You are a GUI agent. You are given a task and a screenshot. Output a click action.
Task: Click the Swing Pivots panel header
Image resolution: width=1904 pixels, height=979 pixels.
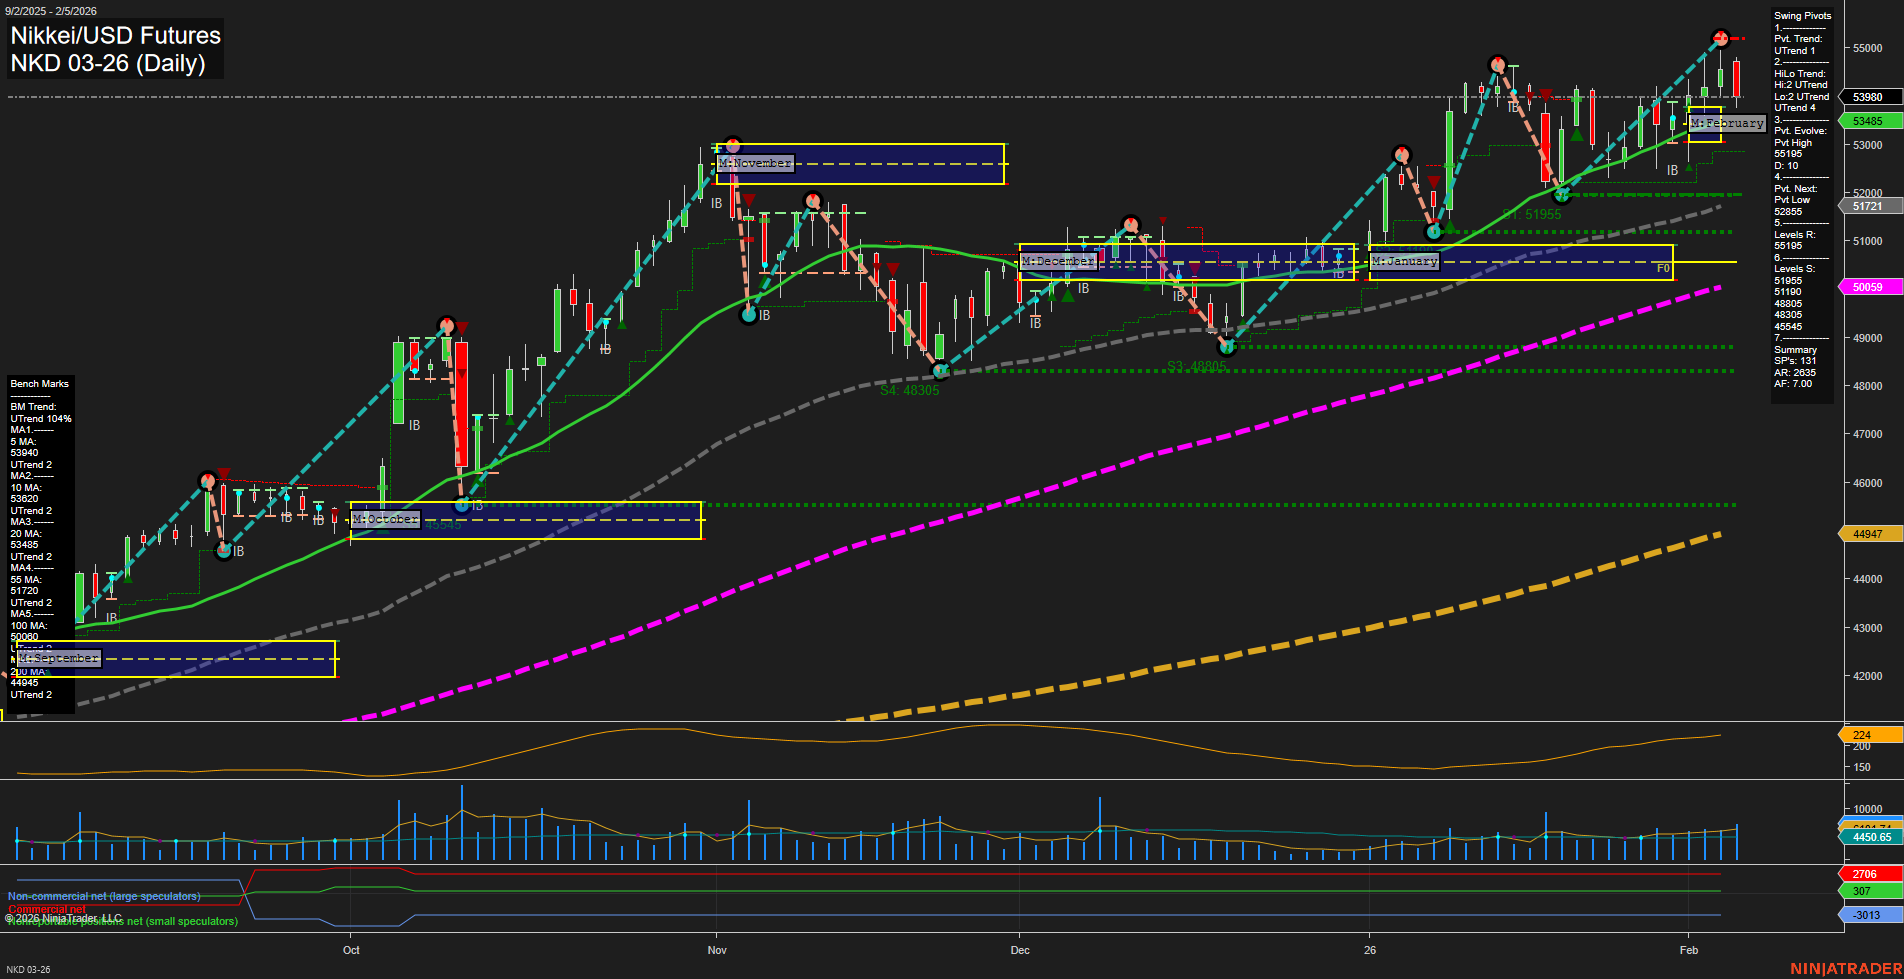point(1804,15)
